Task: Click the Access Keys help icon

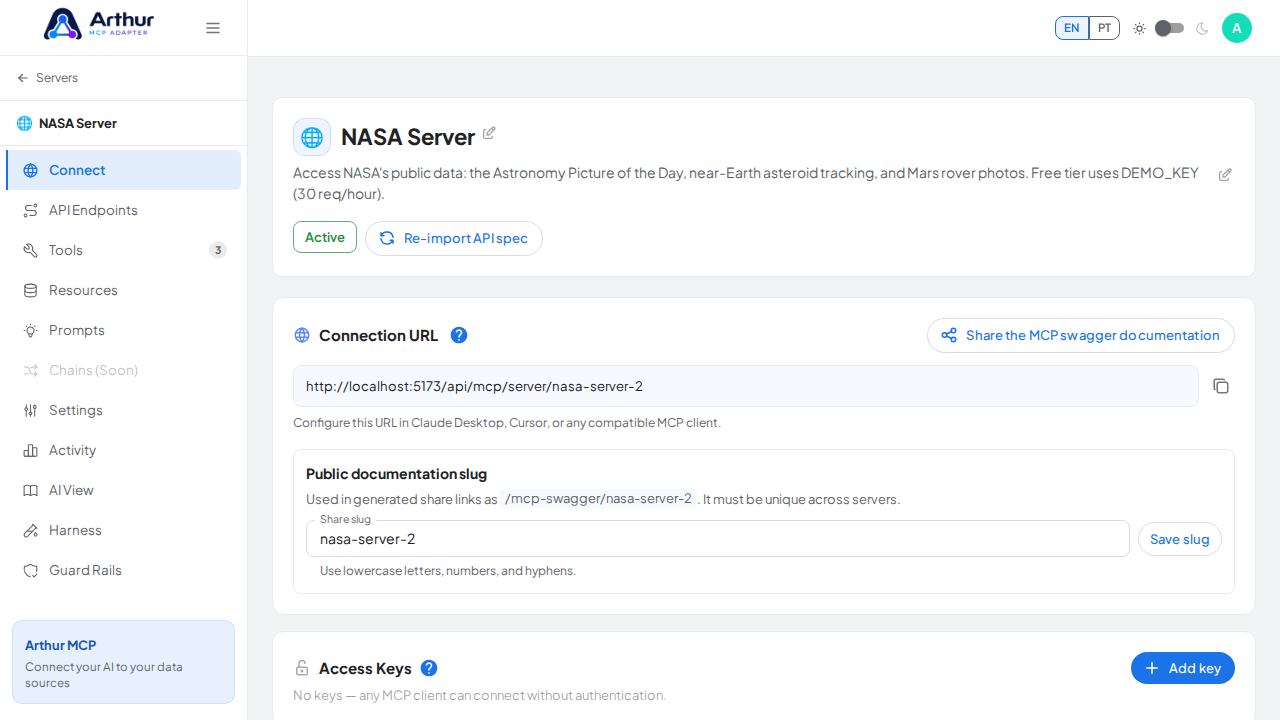Action: coord(429,668)
